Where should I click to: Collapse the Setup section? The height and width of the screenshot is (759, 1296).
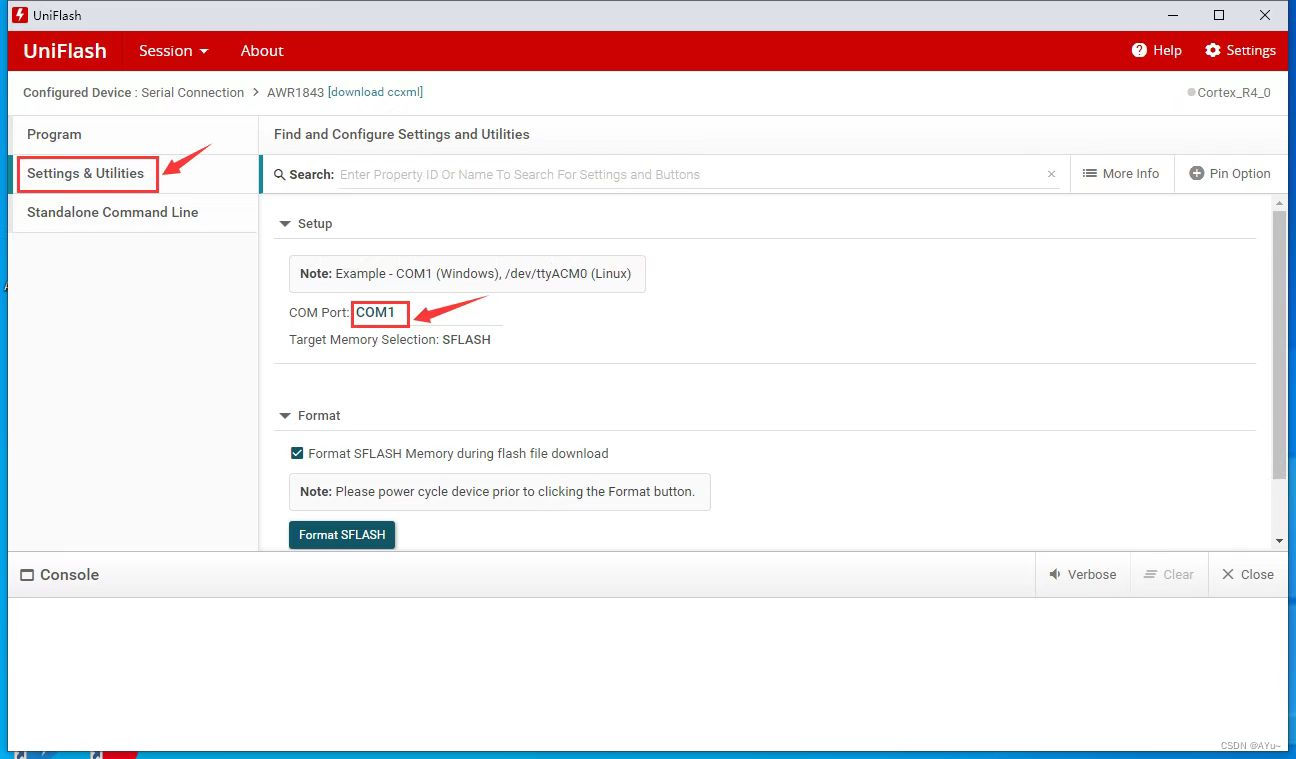[285, 224]
